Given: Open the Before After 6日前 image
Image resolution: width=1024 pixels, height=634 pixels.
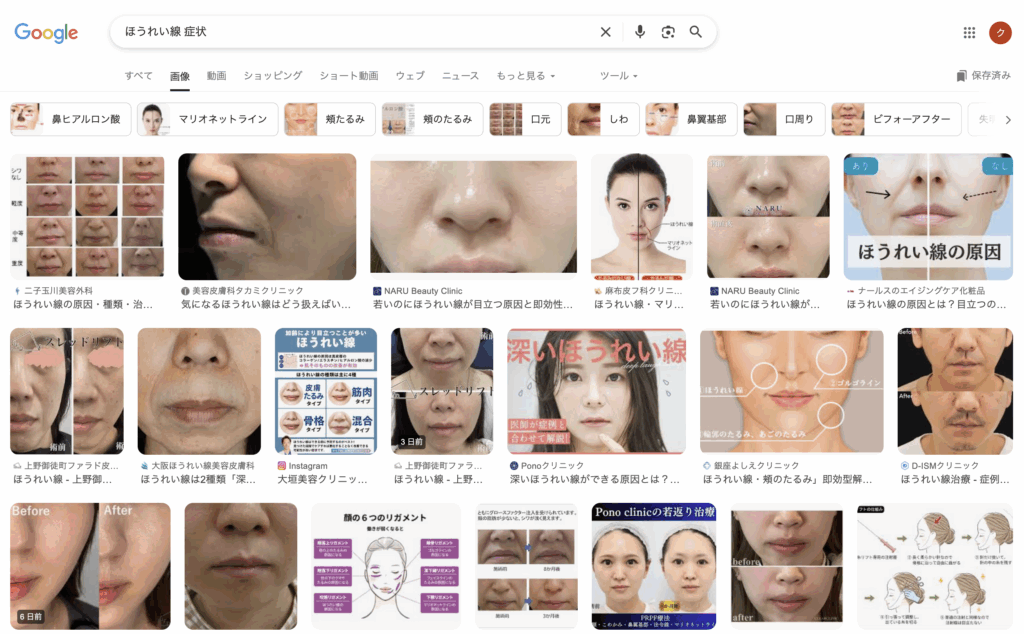Looking at the screenshot, I should click(x=90, y=566).
